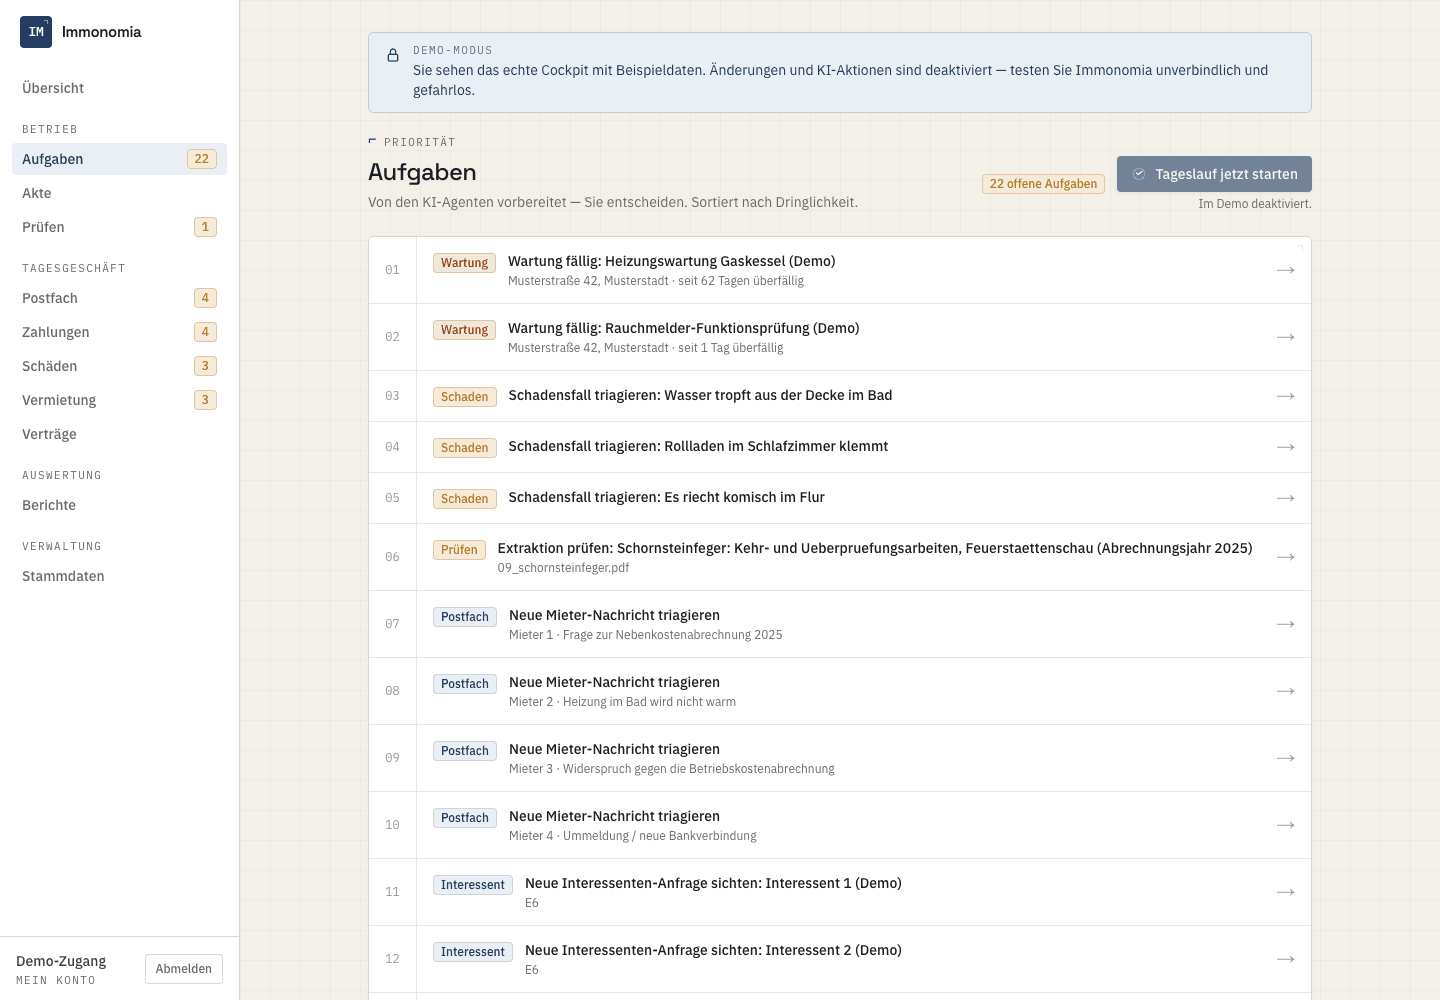
Task: Click Heizung im Bad wird nicht warm
Action: (x=649, y=702)
